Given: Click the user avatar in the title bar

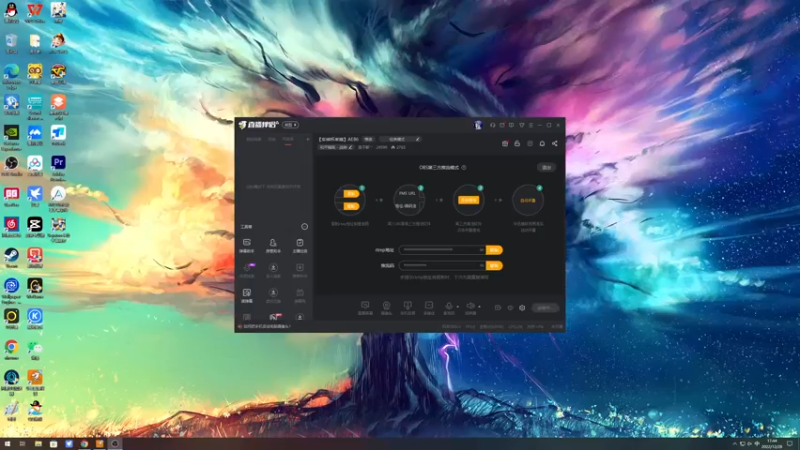Looking at the screenshot, I should tap(478, 125).
